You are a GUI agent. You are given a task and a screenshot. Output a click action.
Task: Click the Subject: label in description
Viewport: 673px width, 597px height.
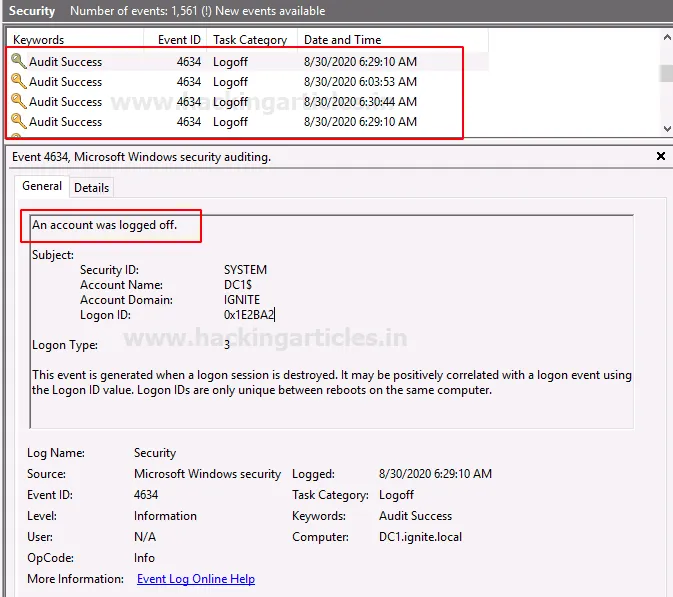click(53, 255)
